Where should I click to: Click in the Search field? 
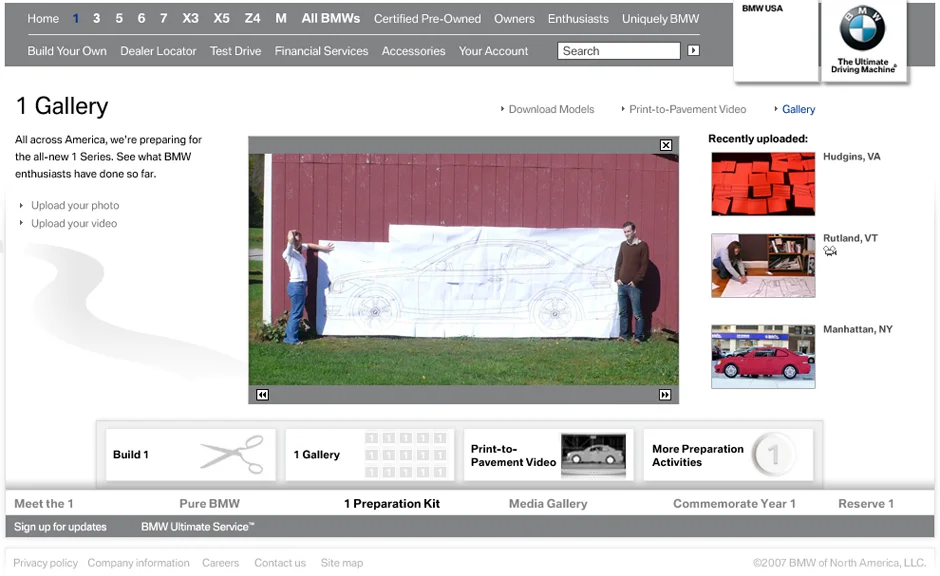[619, 51]
